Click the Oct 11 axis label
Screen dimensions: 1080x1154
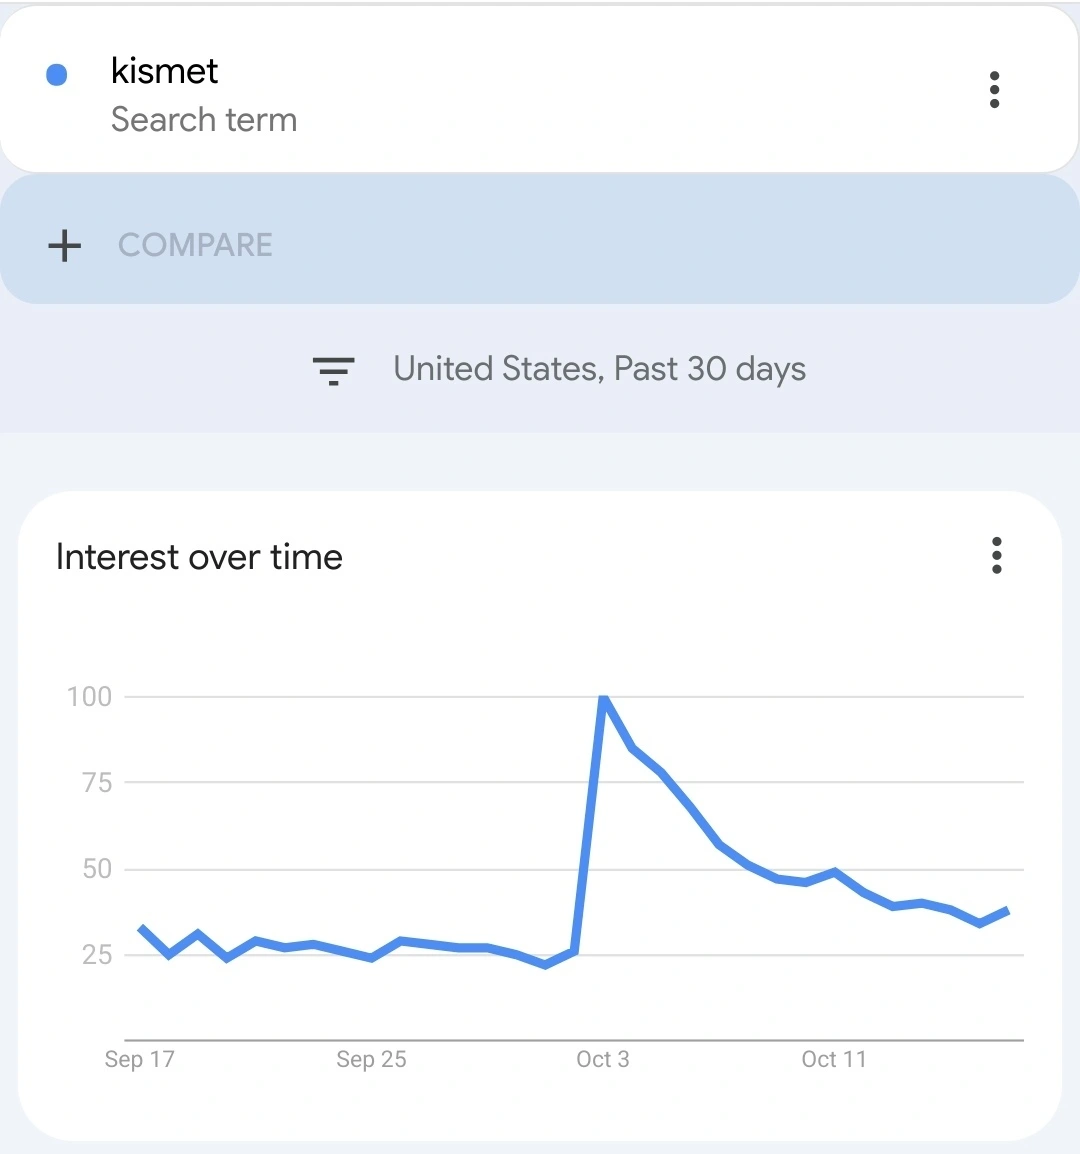834,1060
